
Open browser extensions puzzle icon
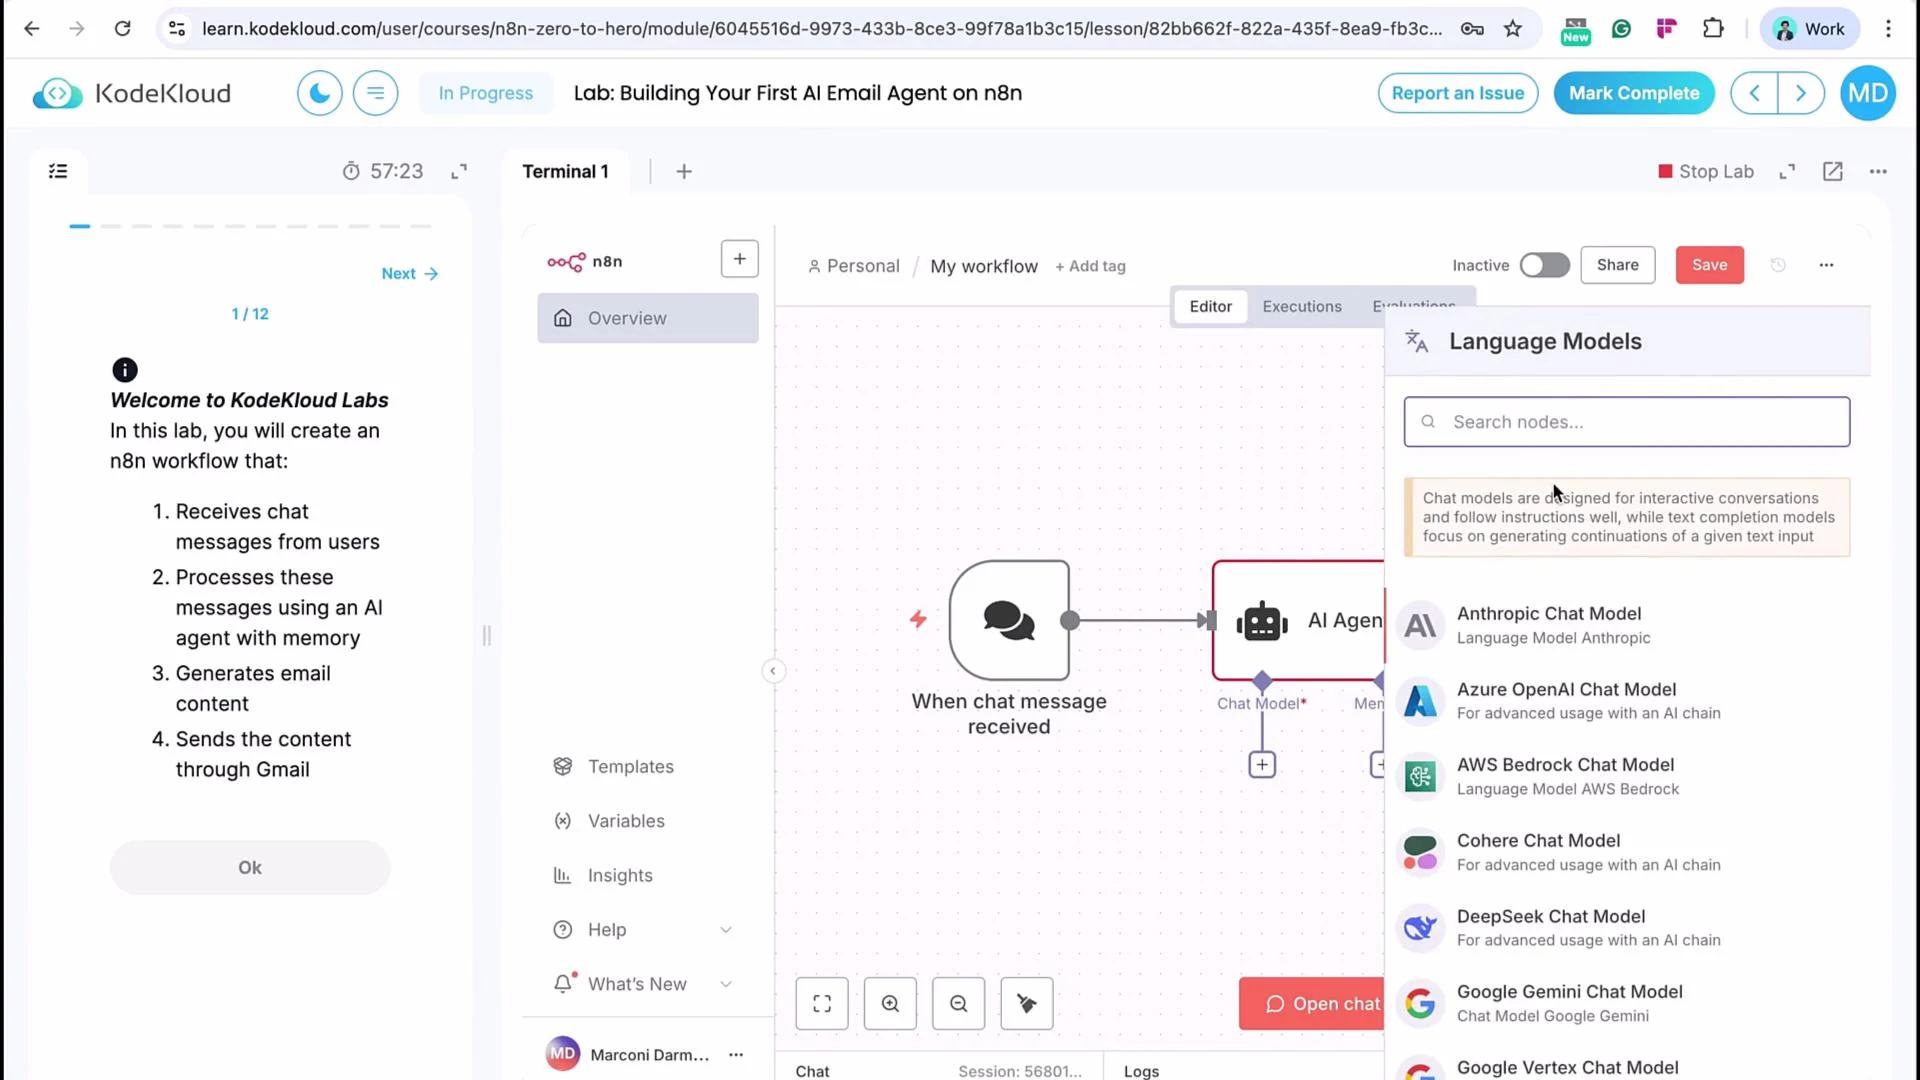[x=1713, y=29]
